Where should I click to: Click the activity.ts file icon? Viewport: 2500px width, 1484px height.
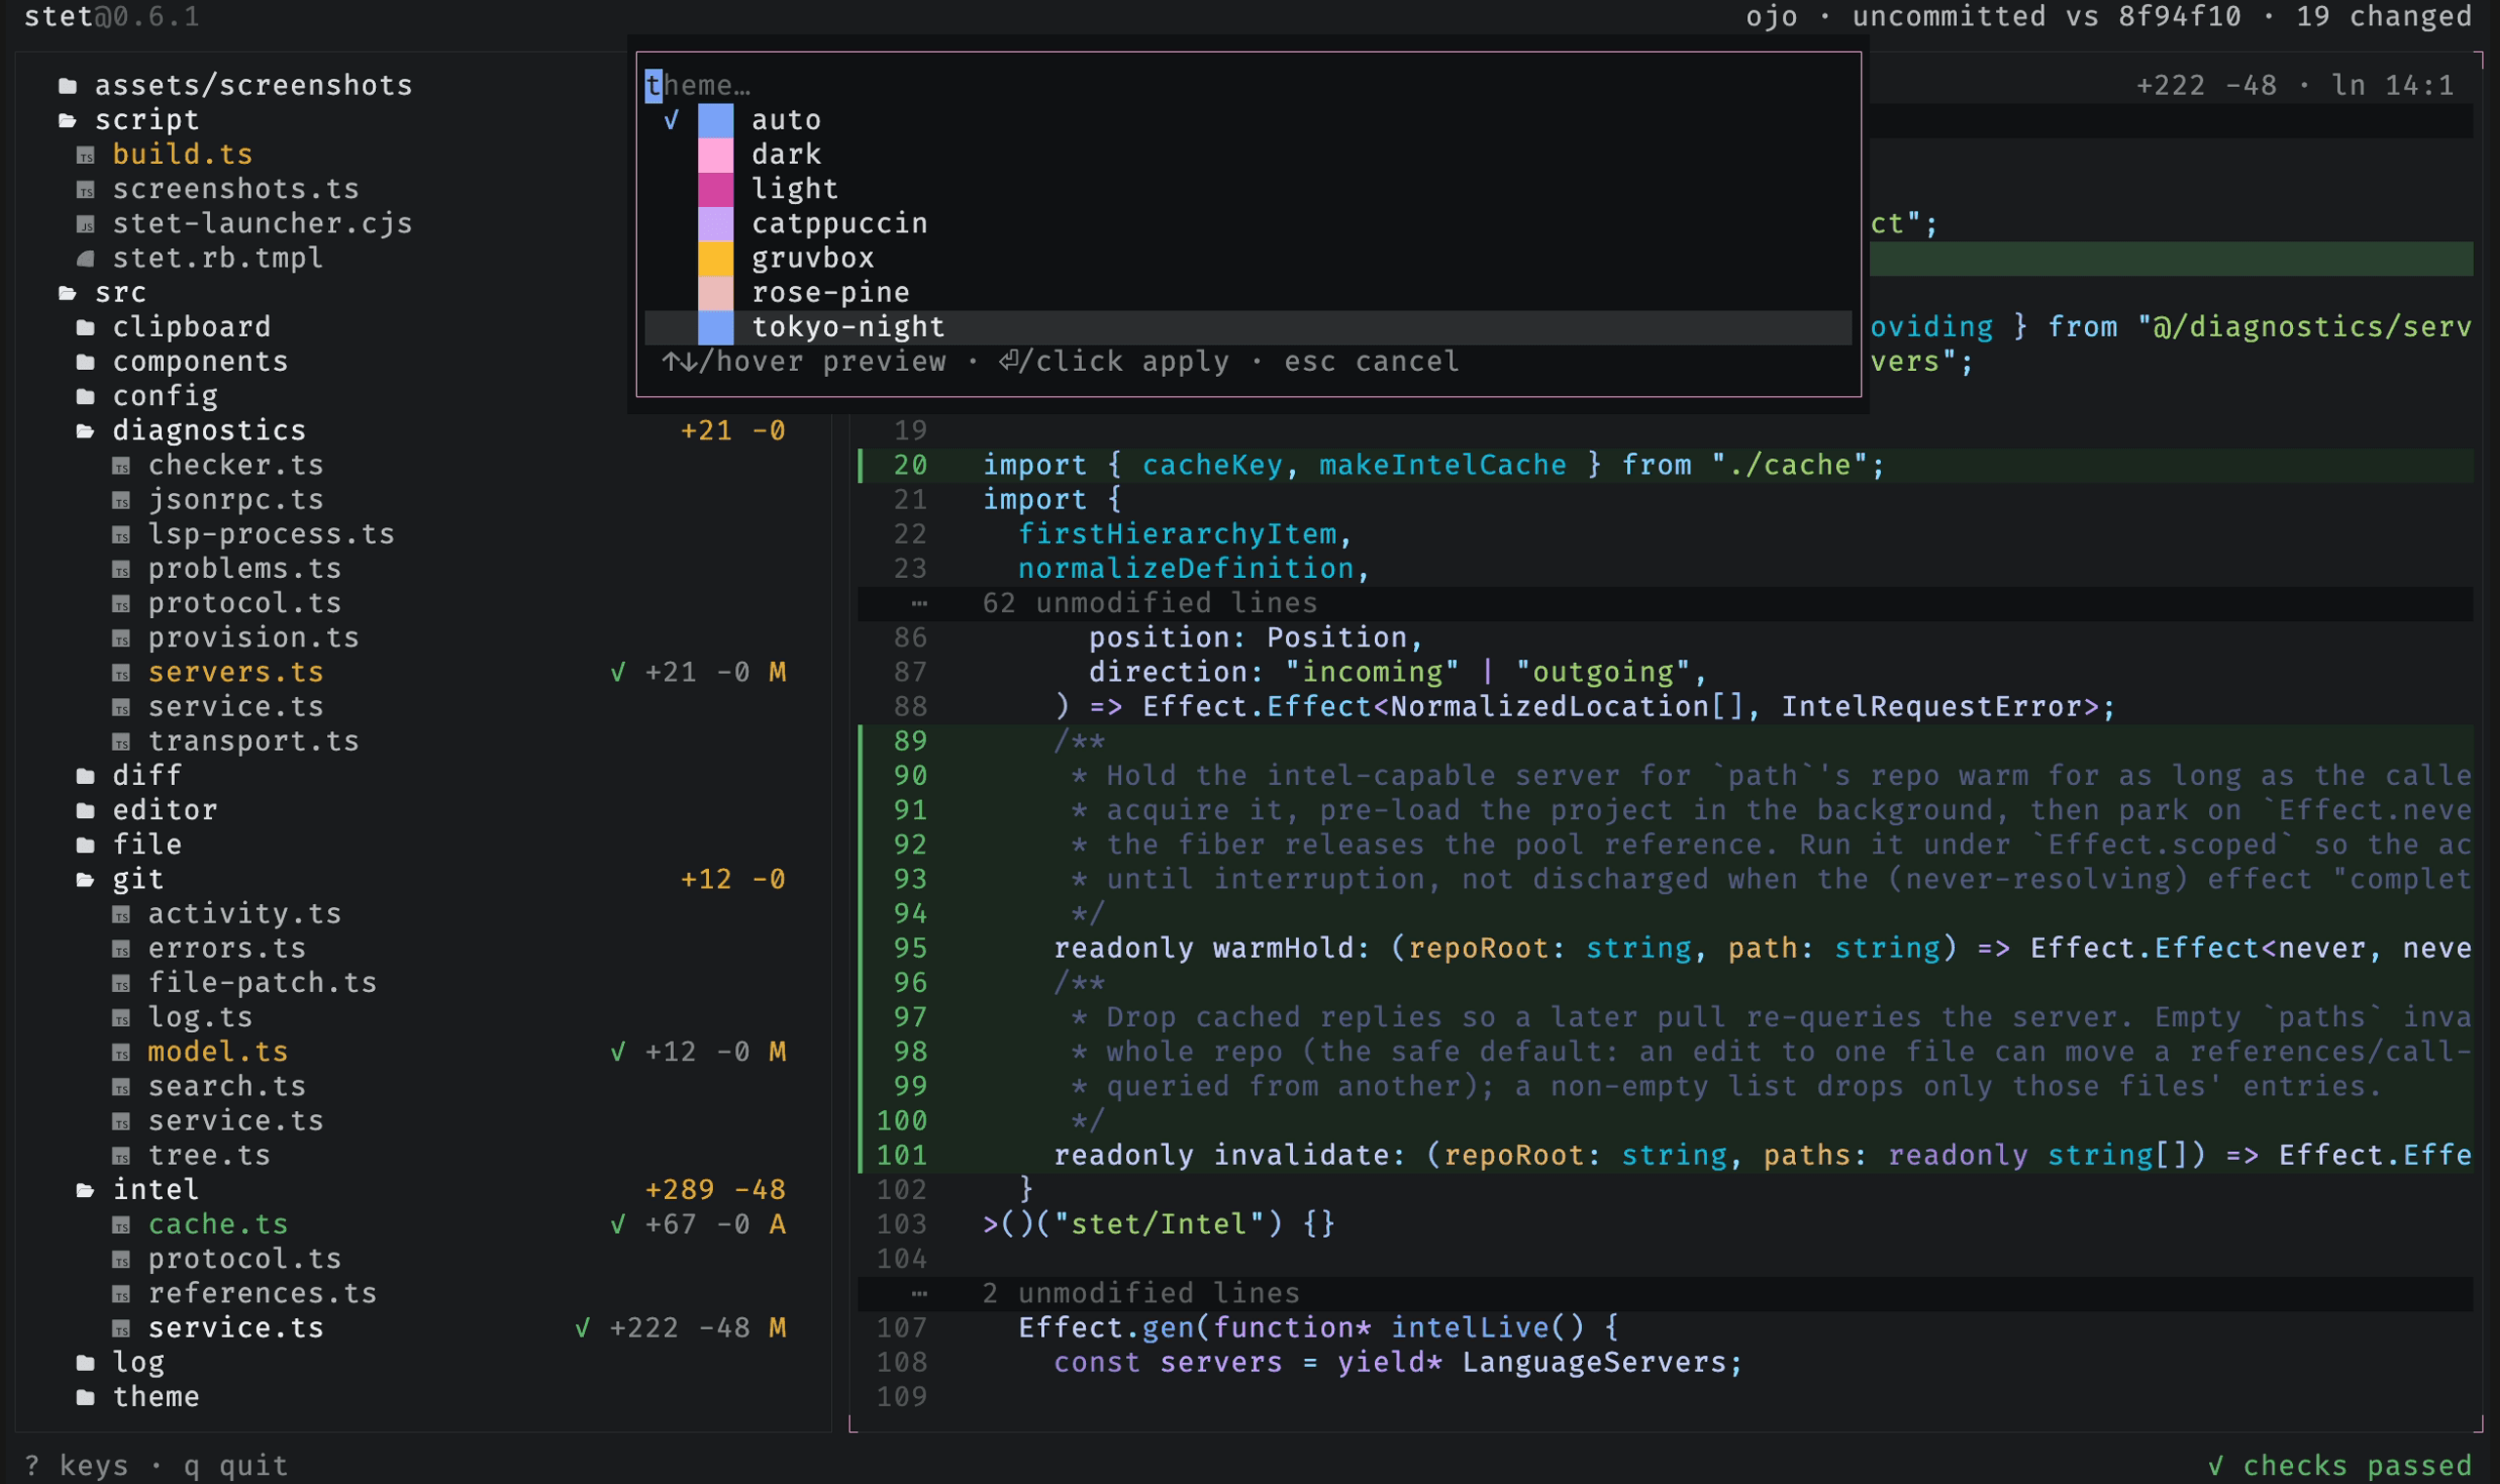point(121,915)
